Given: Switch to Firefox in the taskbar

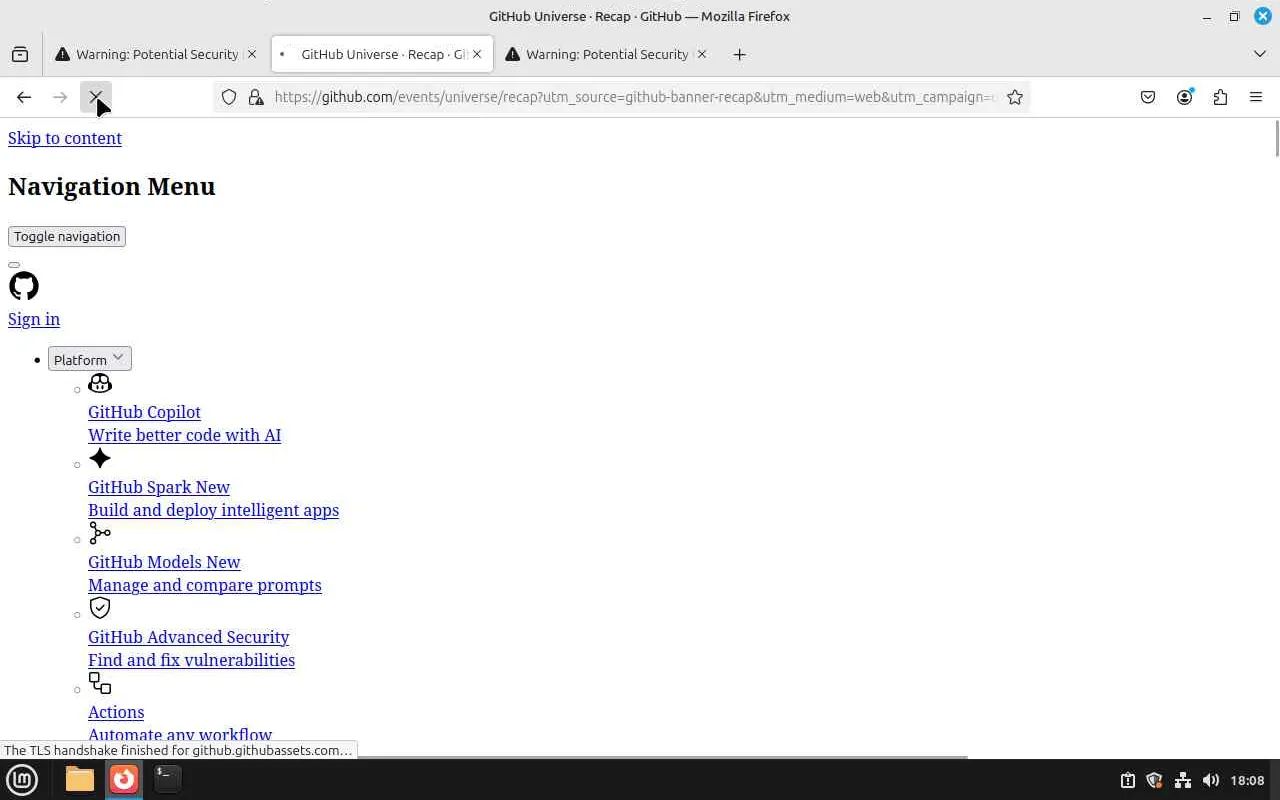Looking at the screenshot, I should (x=124, y=779).
